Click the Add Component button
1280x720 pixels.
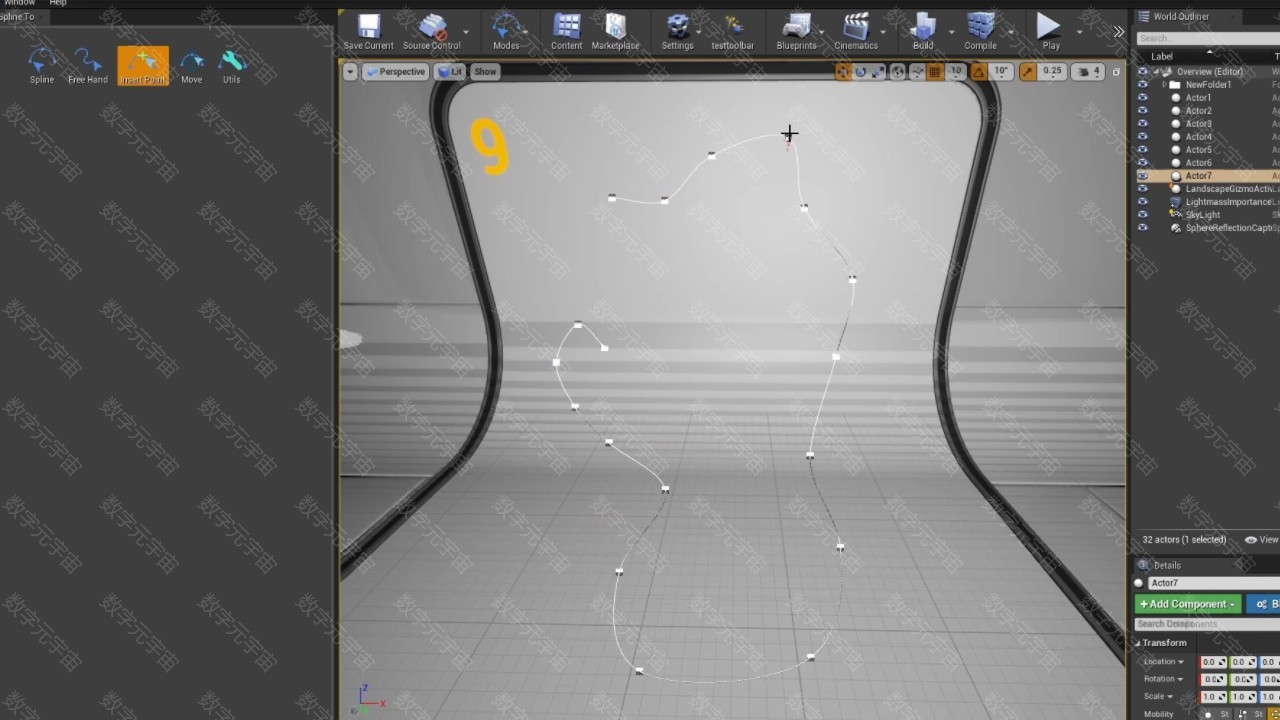[x=1188, y=604]
